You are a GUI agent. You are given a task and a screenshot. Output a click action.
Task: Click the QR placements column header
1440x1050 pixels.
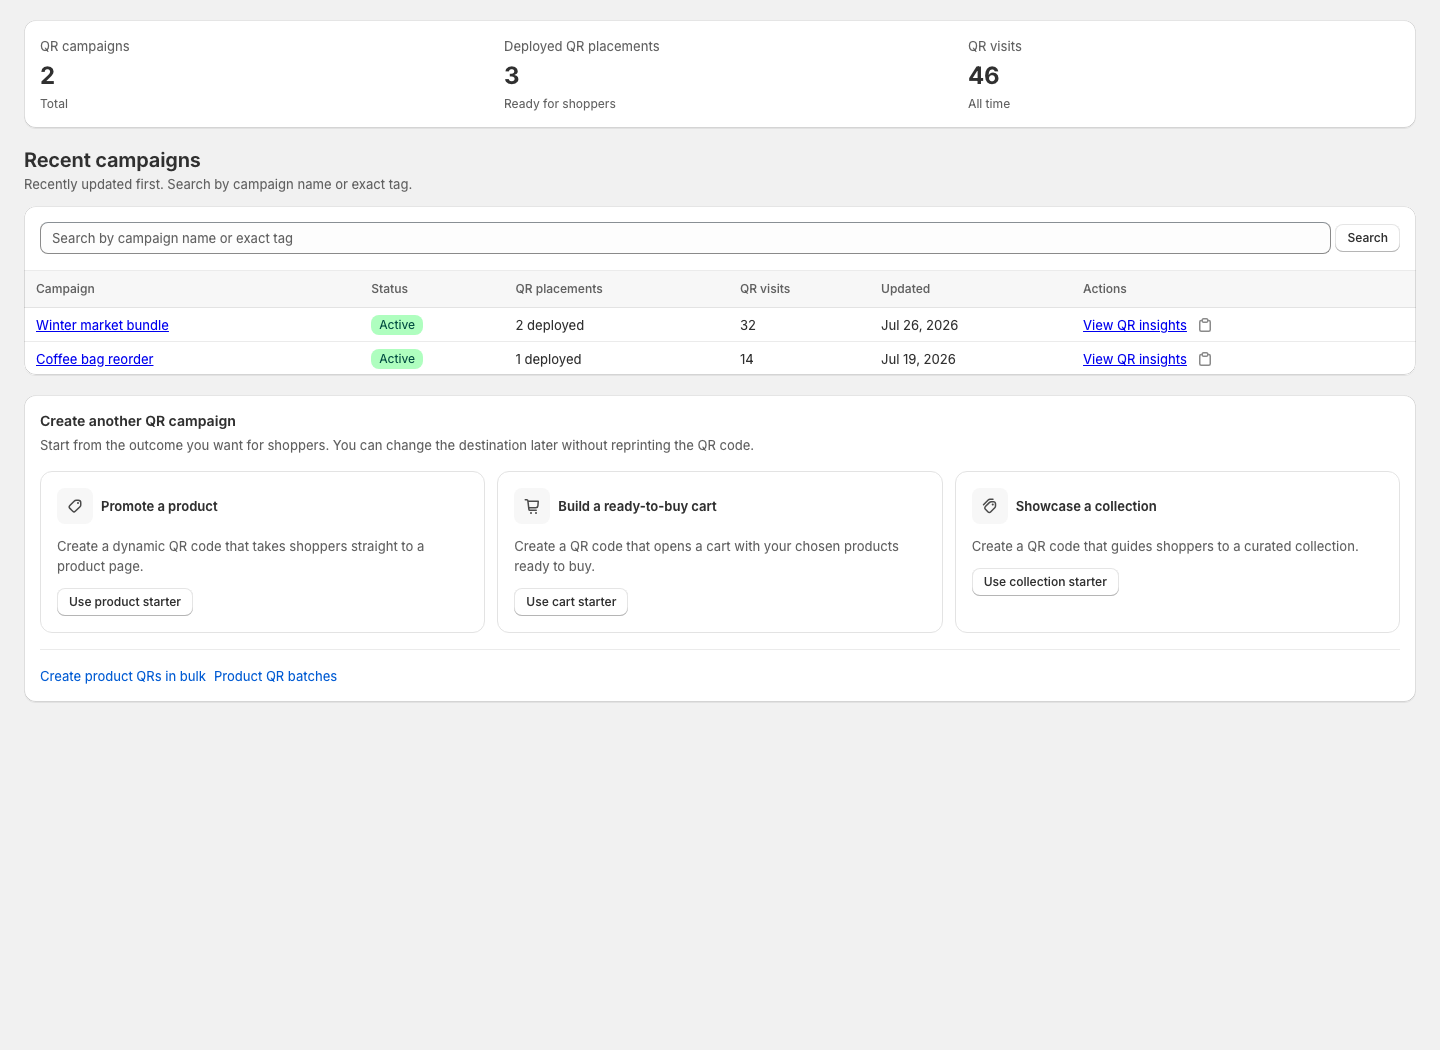click(559, 289)
